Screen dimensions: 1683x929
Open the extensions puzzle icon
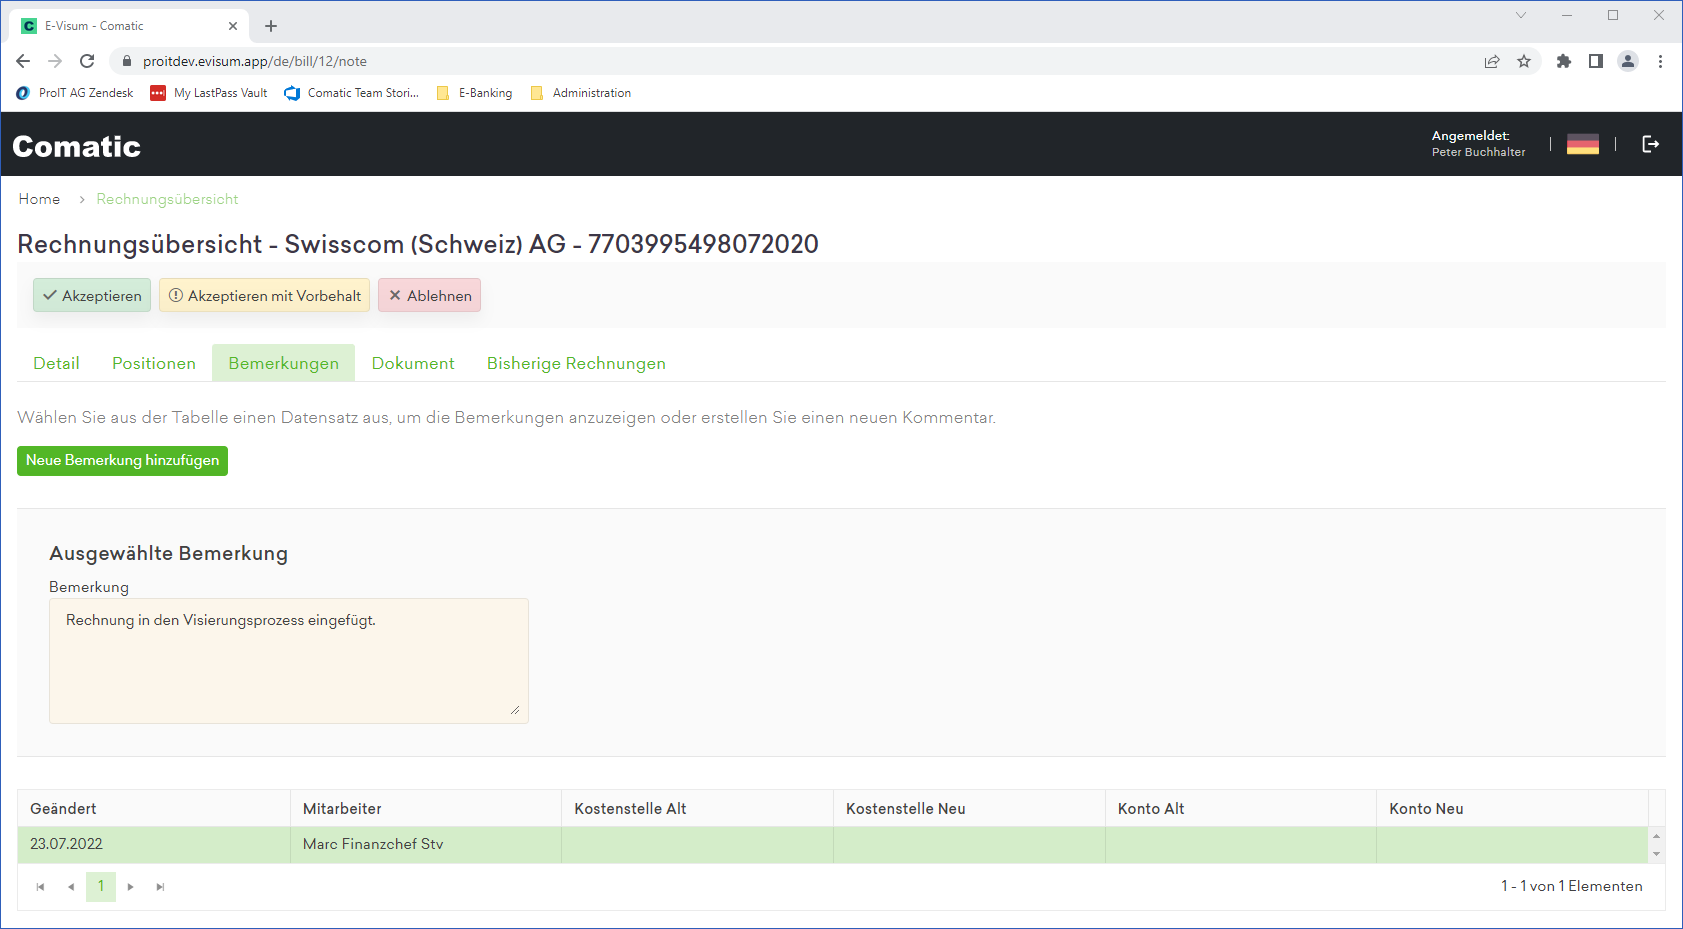(1564, 61)
